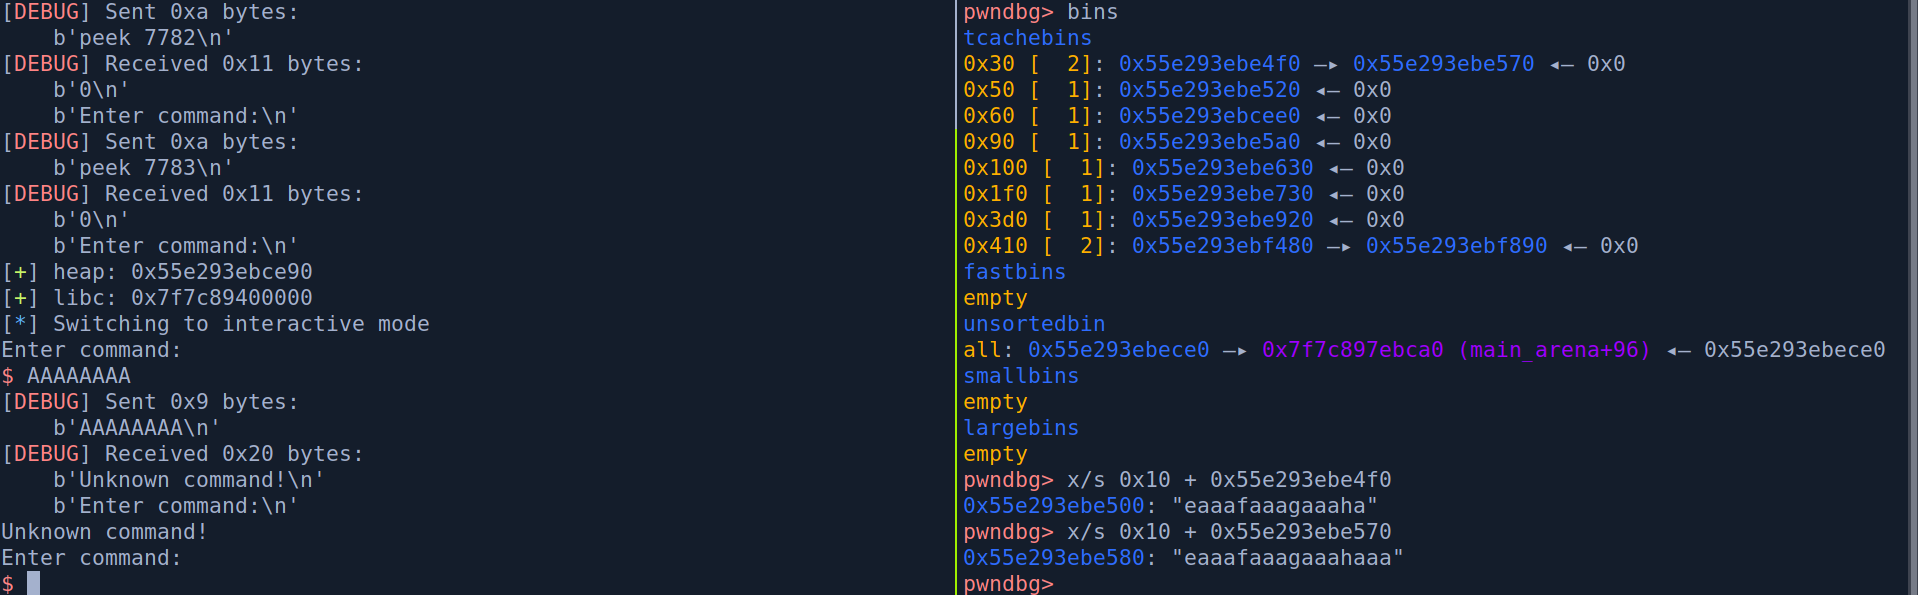This screenshot has height=595, width=1918.
Task: Click the left terminal's bottom input cursor
Action: pos(34,583)
